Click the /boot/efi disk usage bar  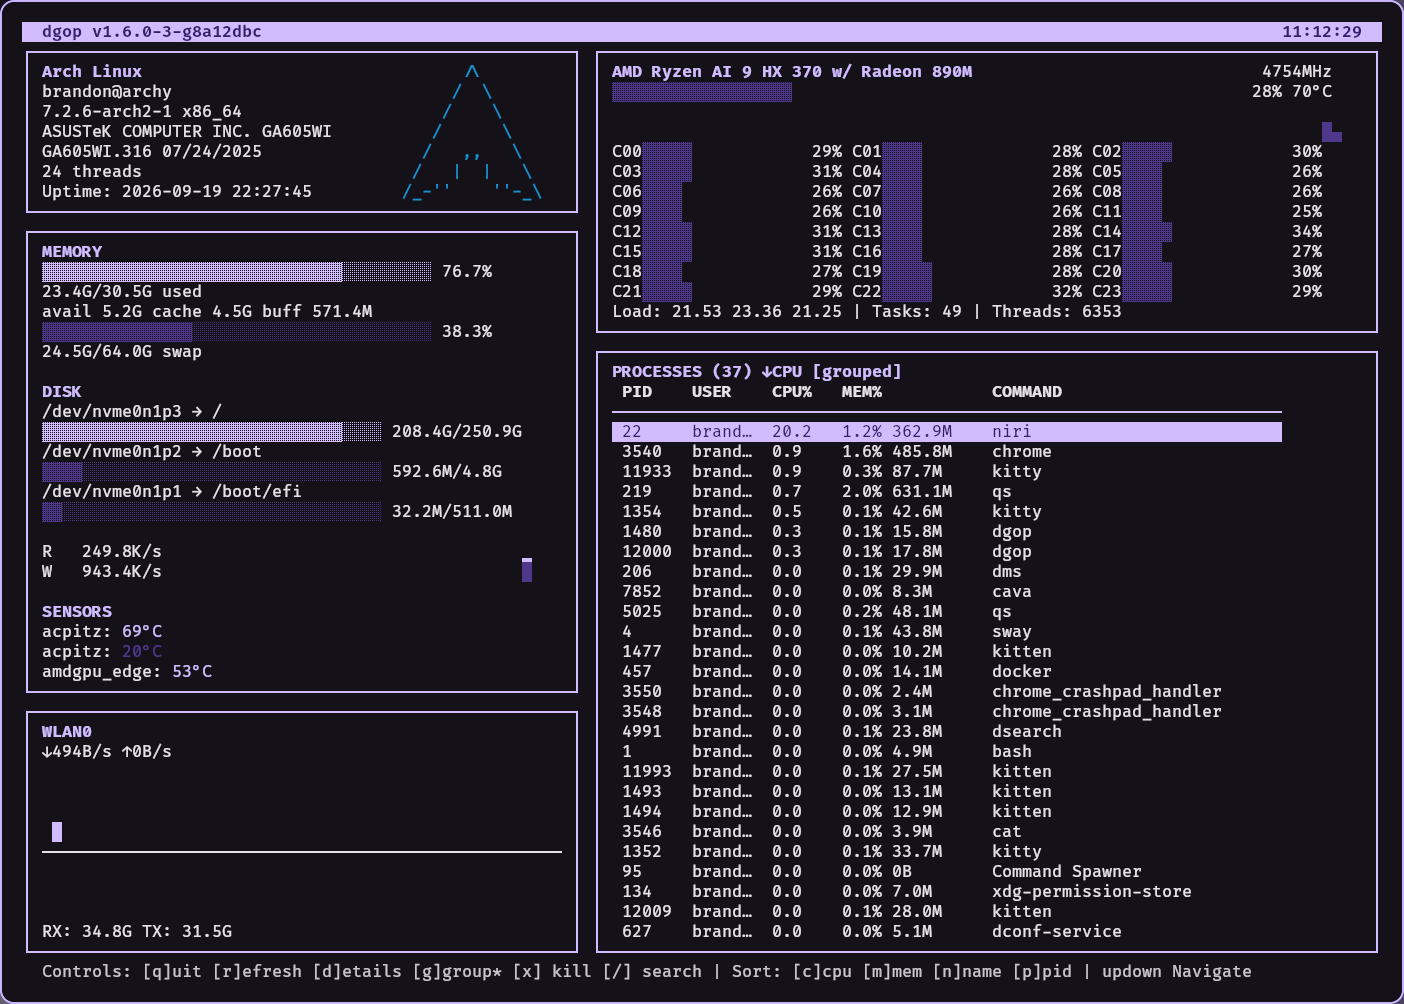[x=212, y=511]
